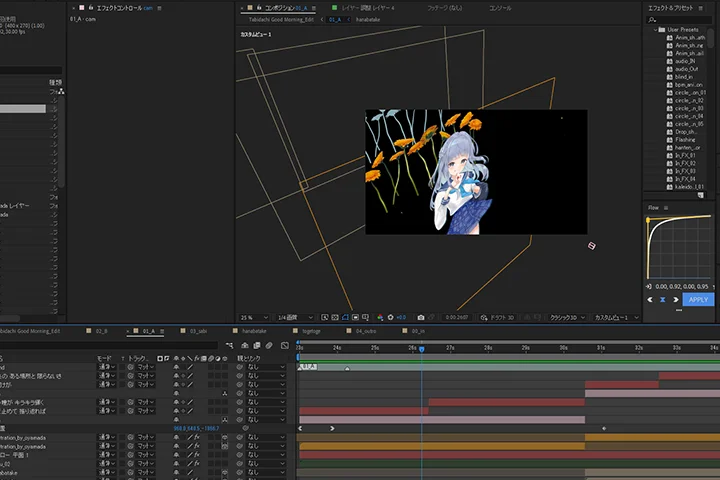
Task: Click the motion blur enable icon above timeline
Action: 269,345
